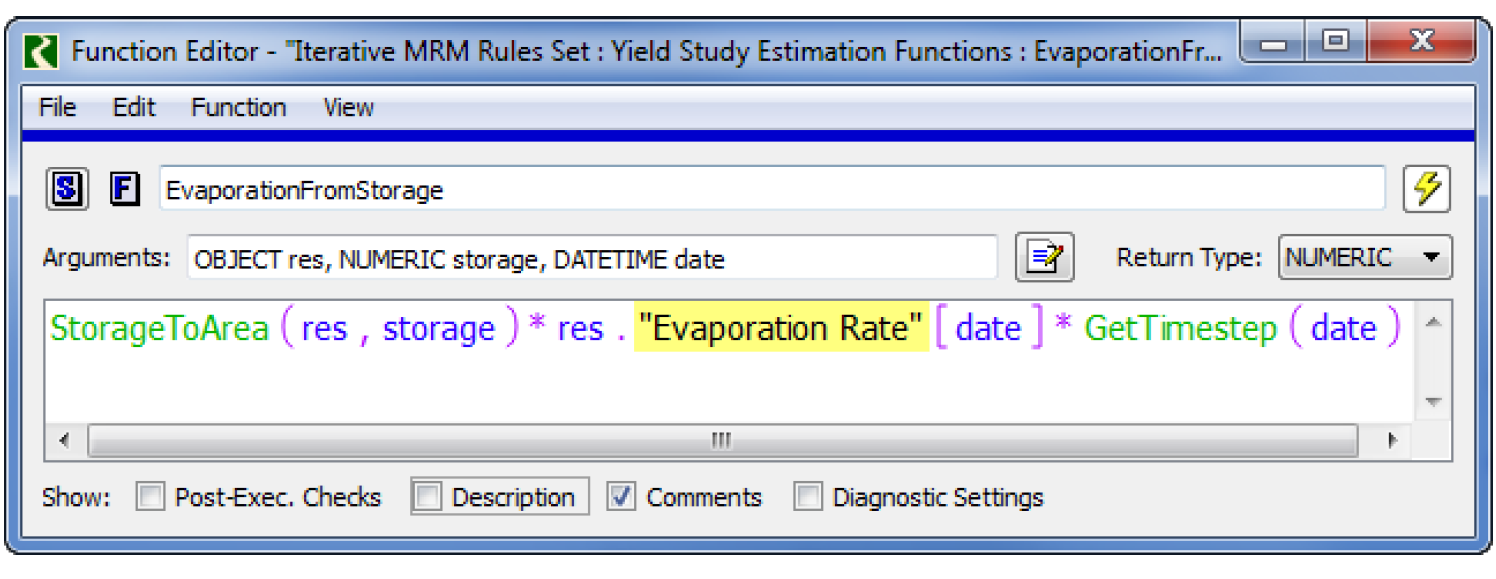Click the horizontal scrollbar right arrow

[1391, 440]
